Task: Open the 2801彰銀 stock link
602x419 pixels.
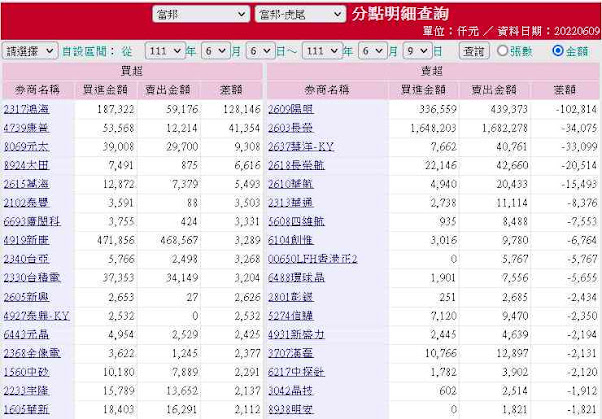Action: click(x=291, y=297)
